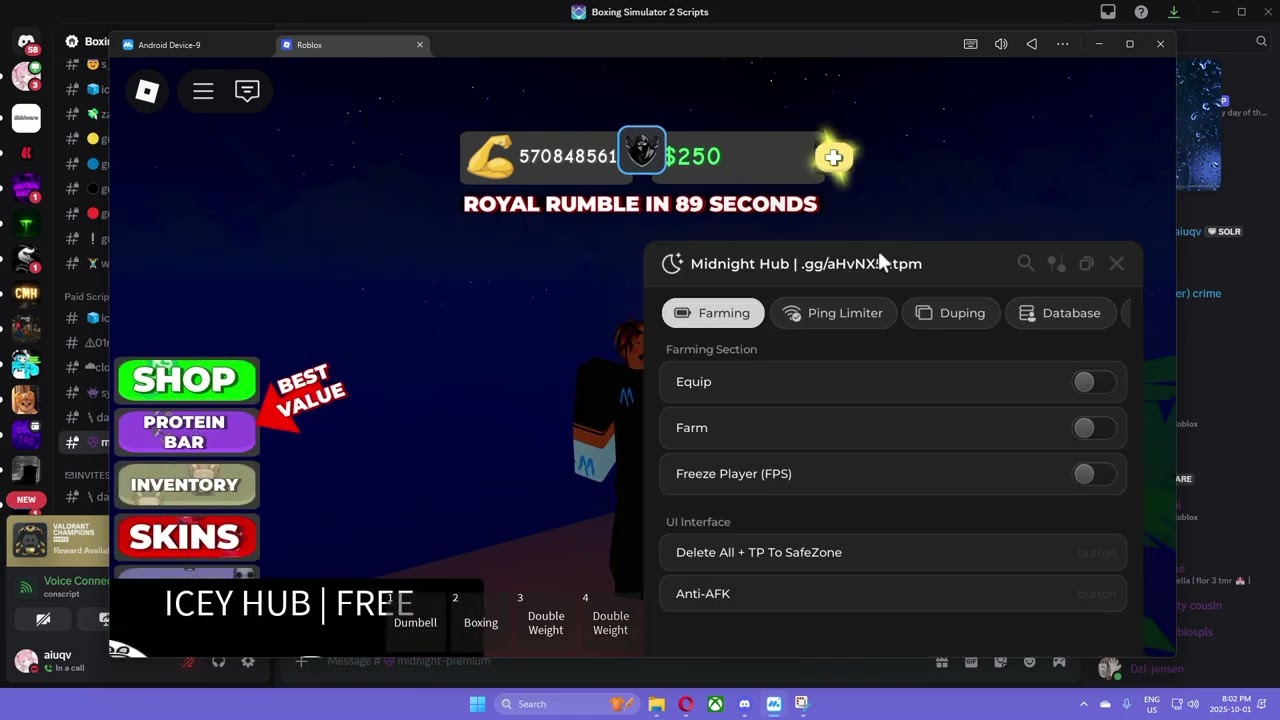Click Midnight Hub overlapping-windows icon
Screen dimensions: 1280x720
[x=1086, y=263]
